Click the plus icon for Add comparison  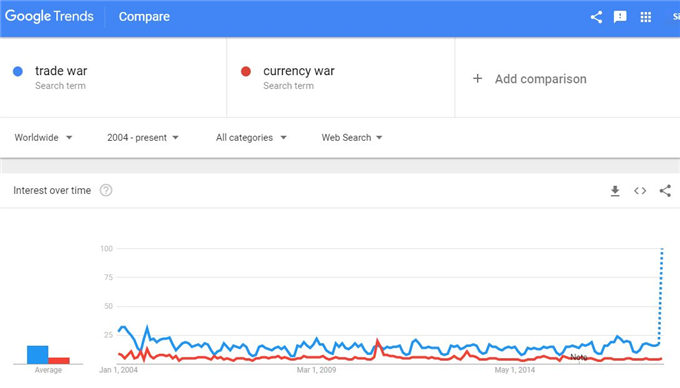[477, 78]
